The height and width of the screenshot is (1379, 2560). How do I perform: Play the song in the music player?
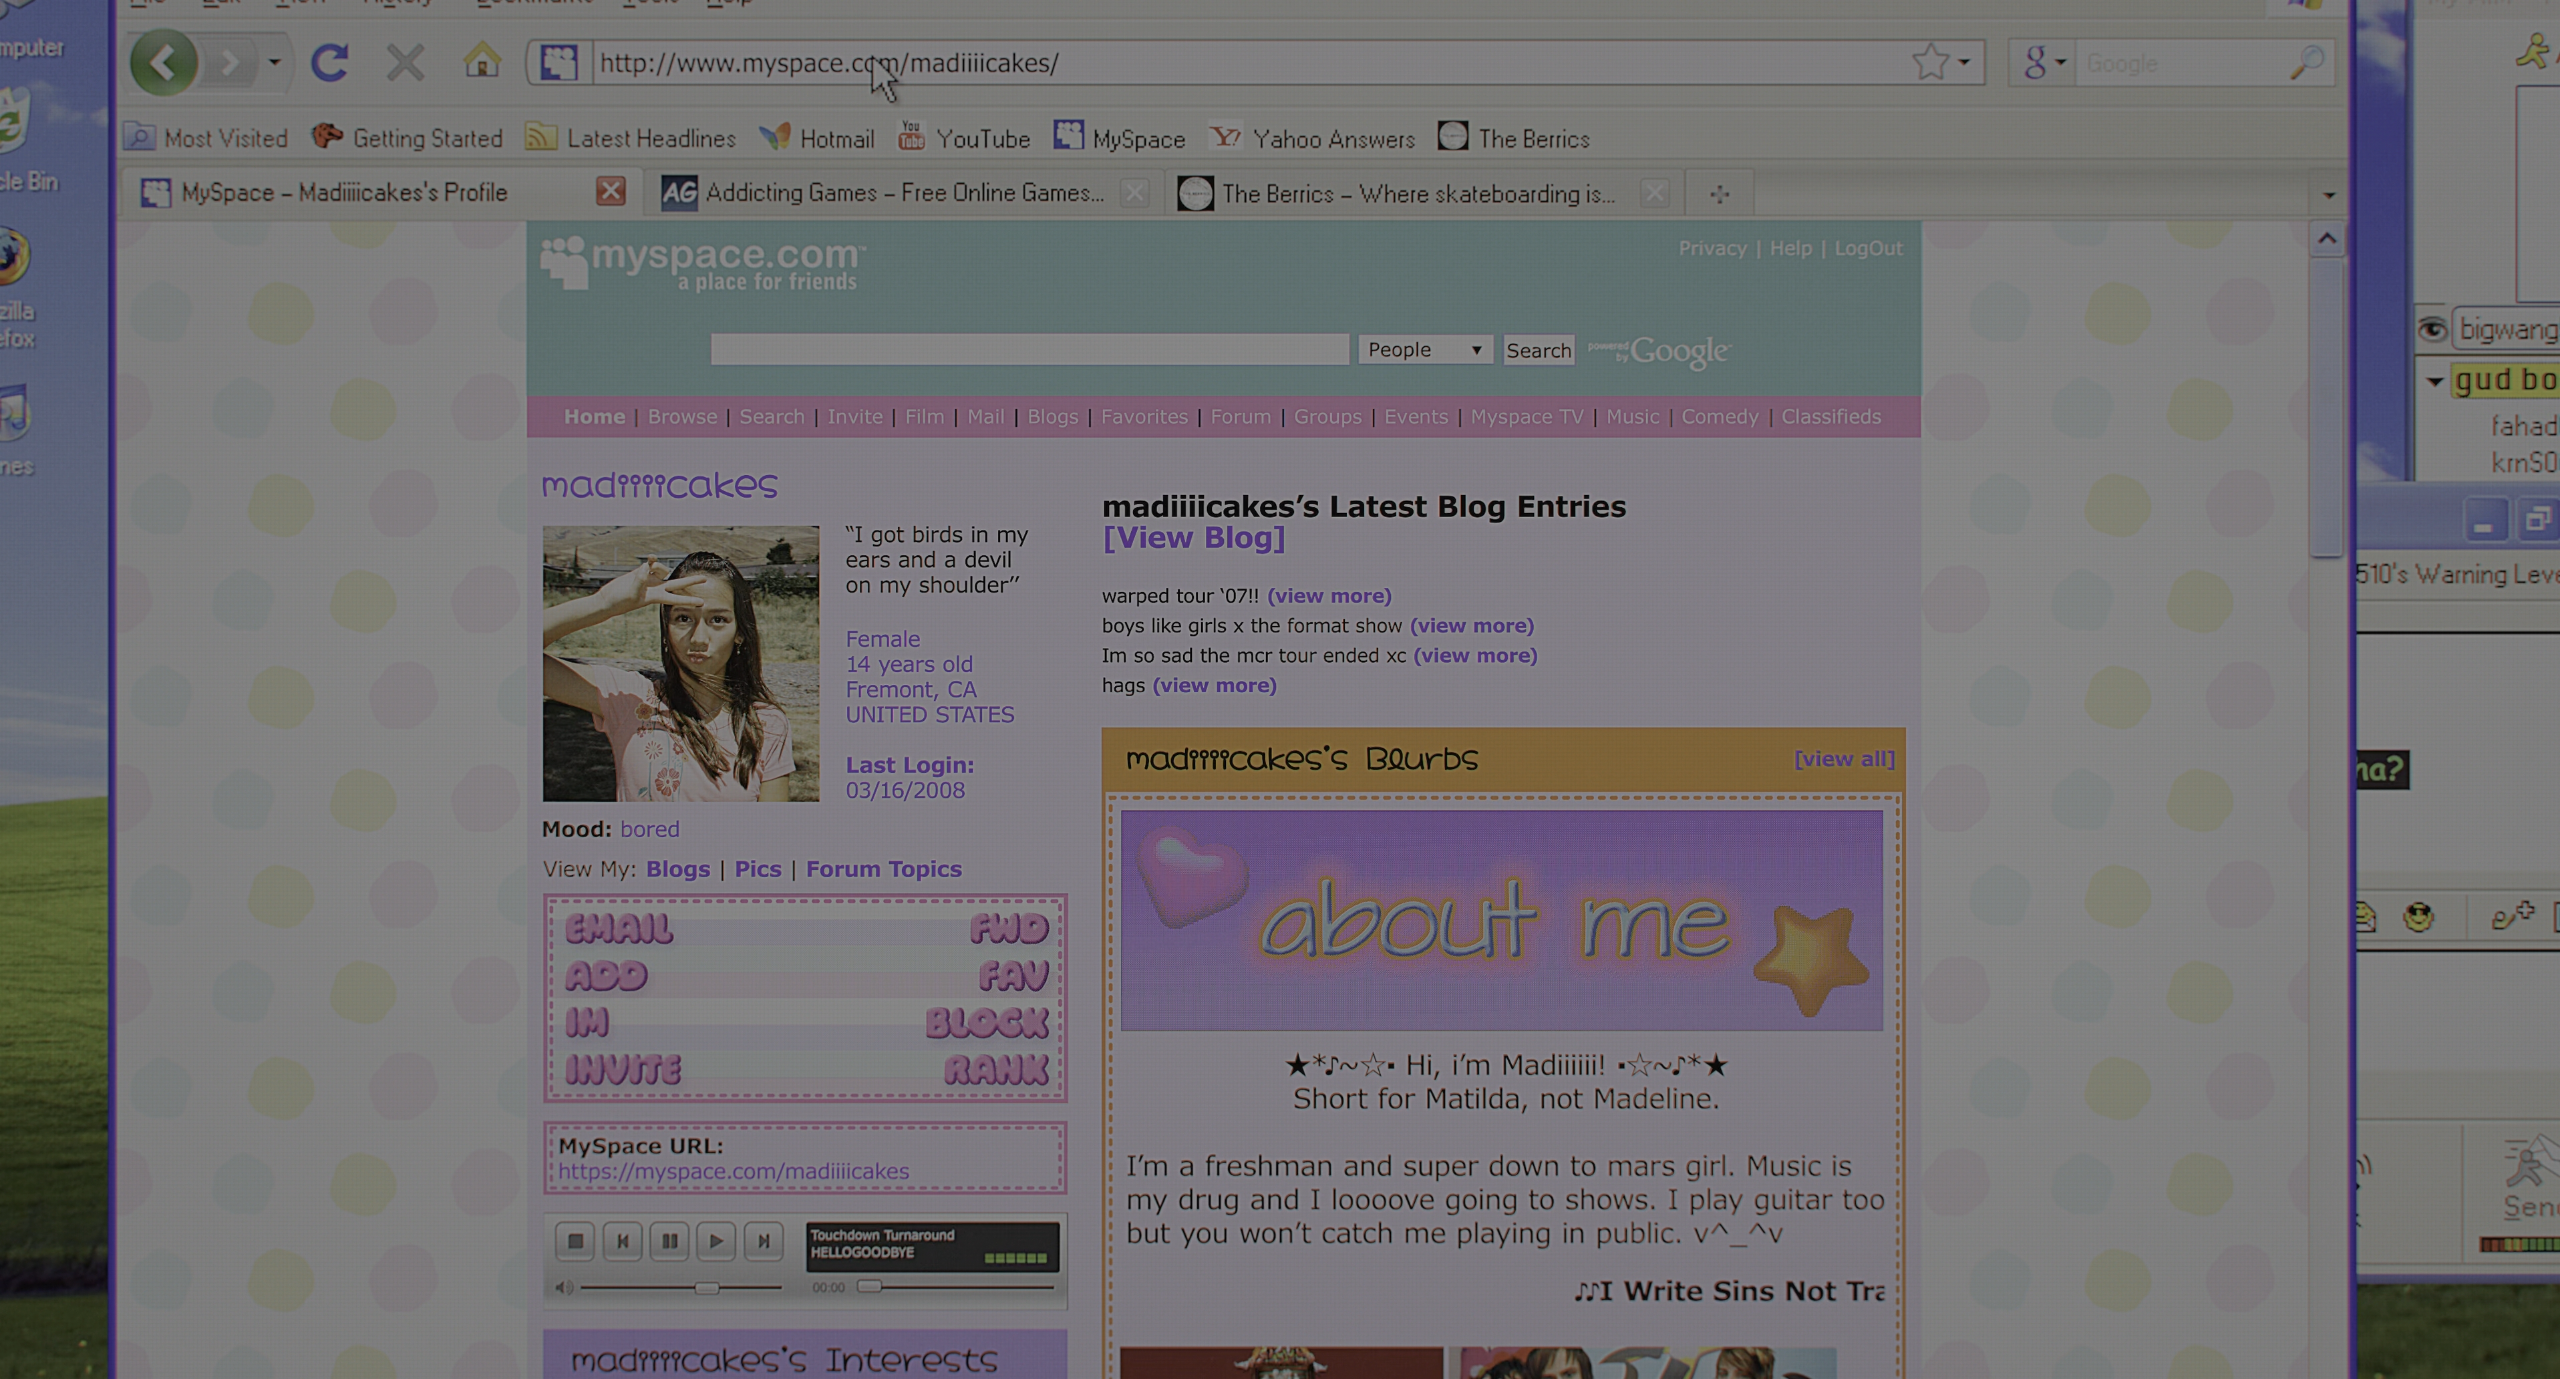coord(716,1241)
